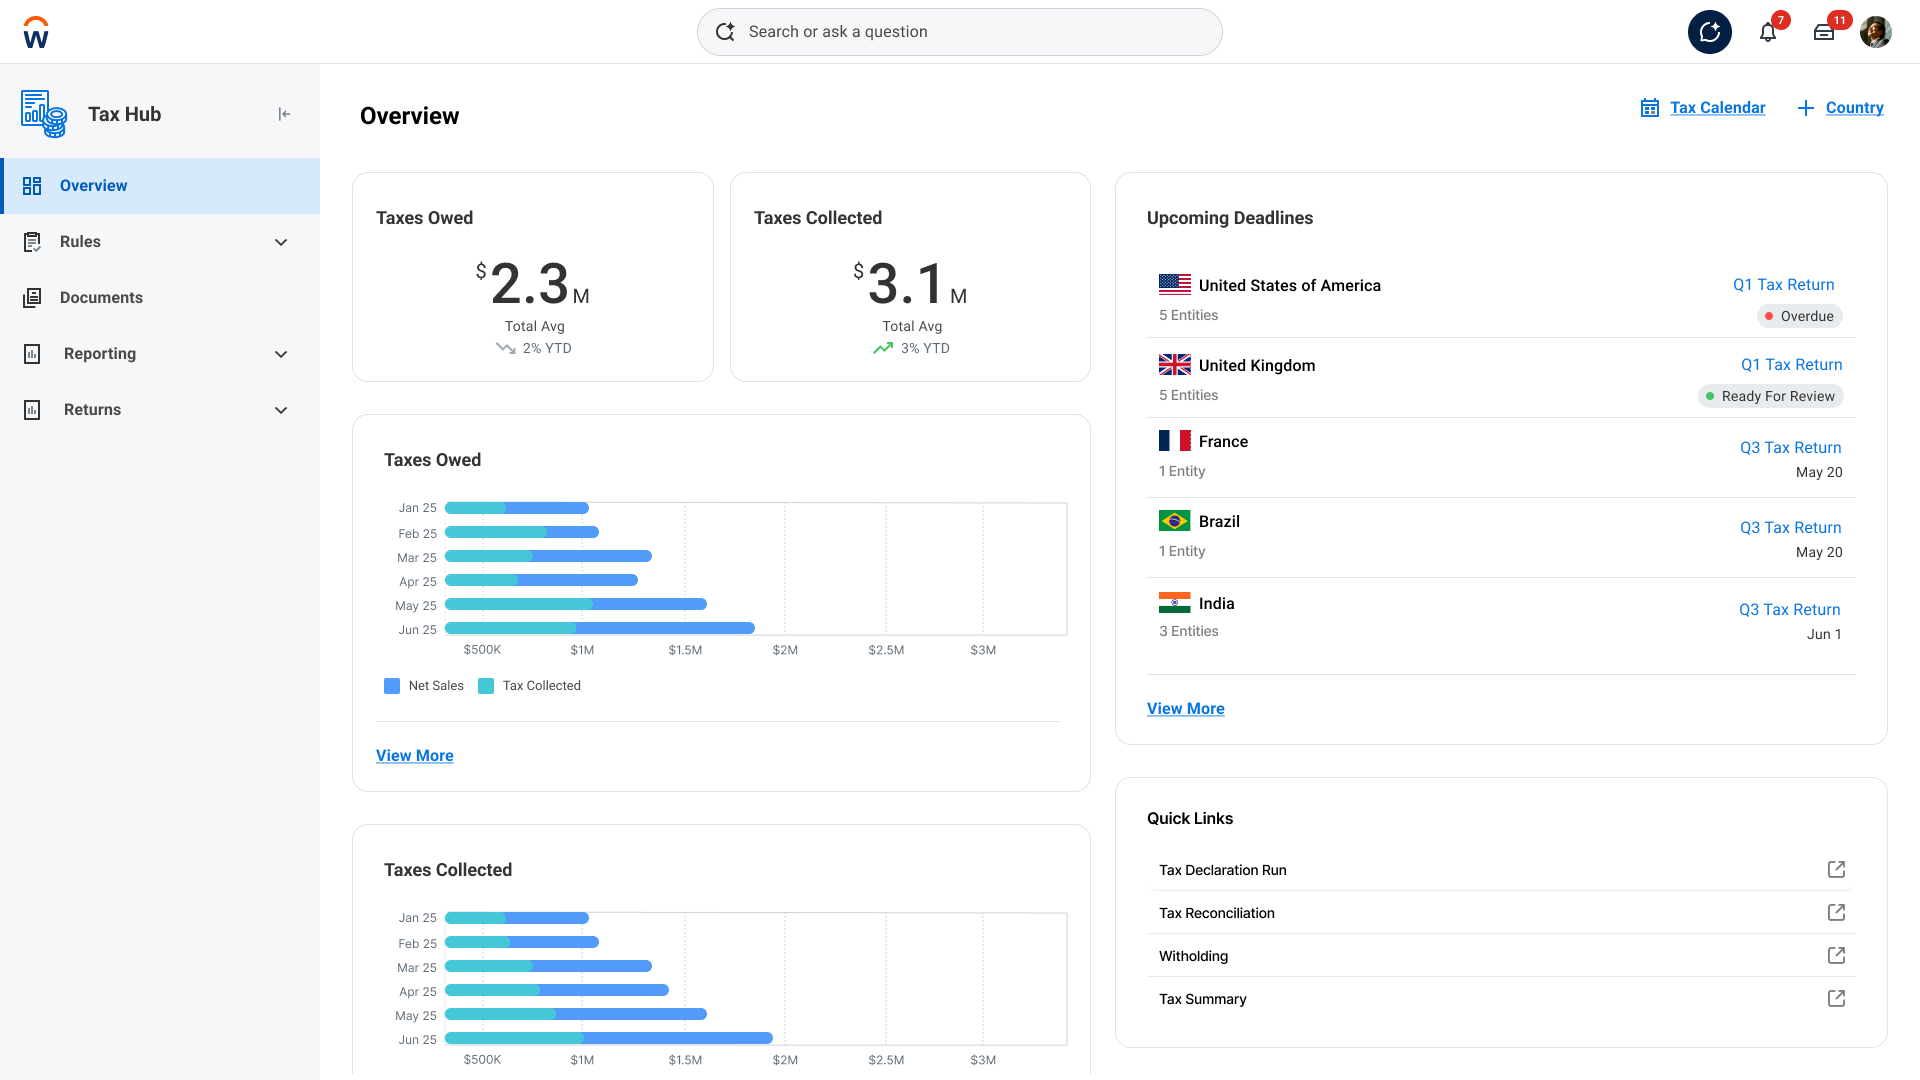
Task: Click the Tax Collected legend swatch
Action: (x=486, y=686)
